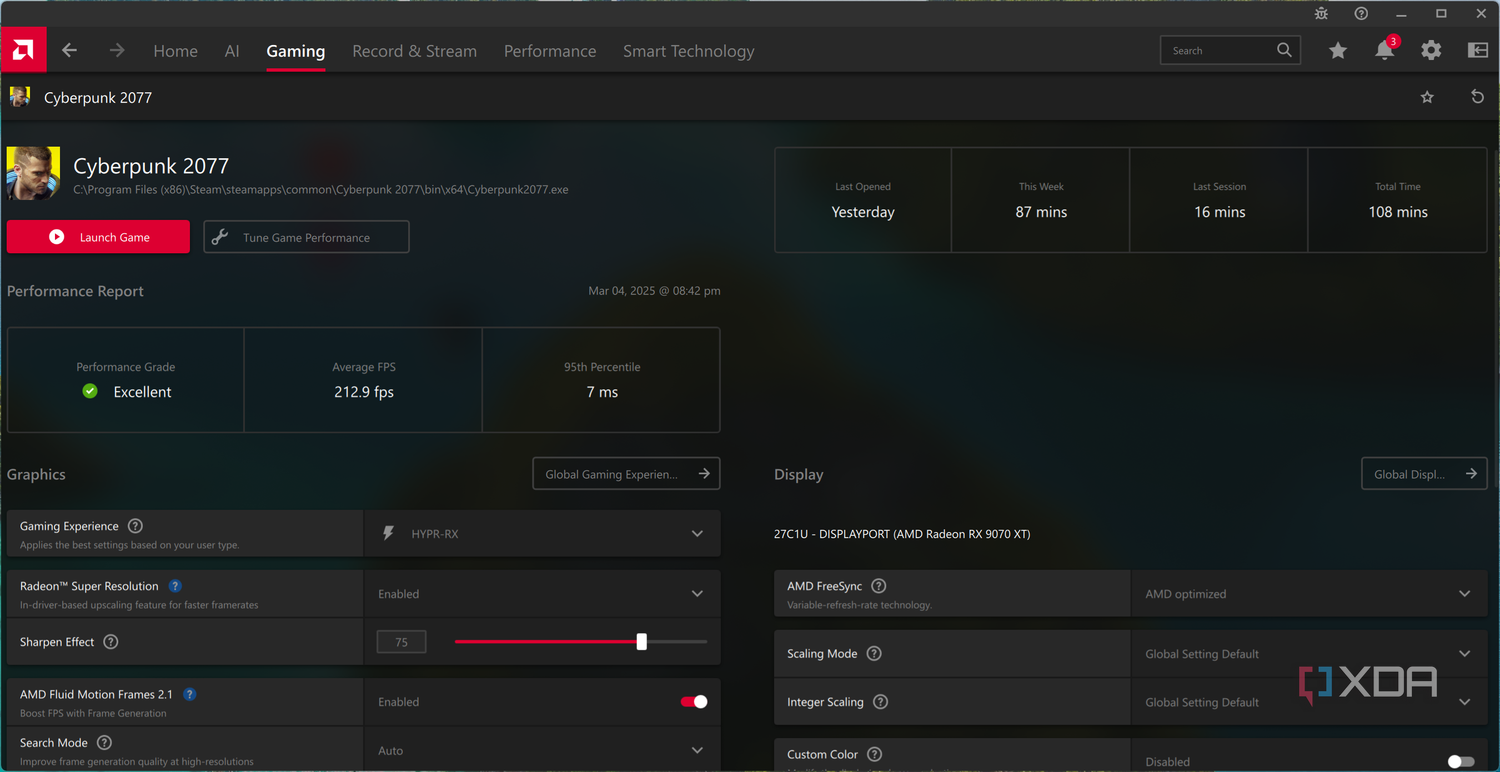The height and width of the screenshot is (772, 1500).
Task: Click the Launch Game button
Action: pyautogui.click(x=98, y=237)
